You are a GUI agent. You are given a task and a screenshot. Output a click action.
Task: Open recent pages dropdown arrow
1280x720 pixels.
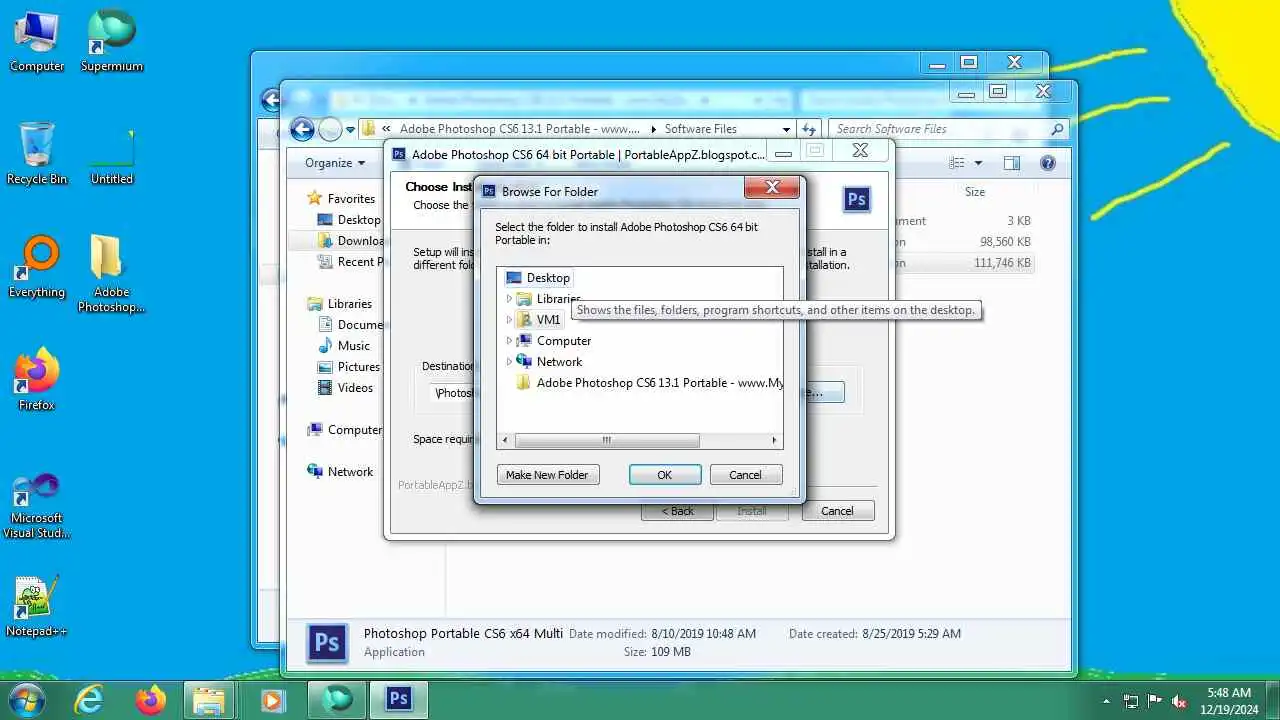[x=350, y=129]
